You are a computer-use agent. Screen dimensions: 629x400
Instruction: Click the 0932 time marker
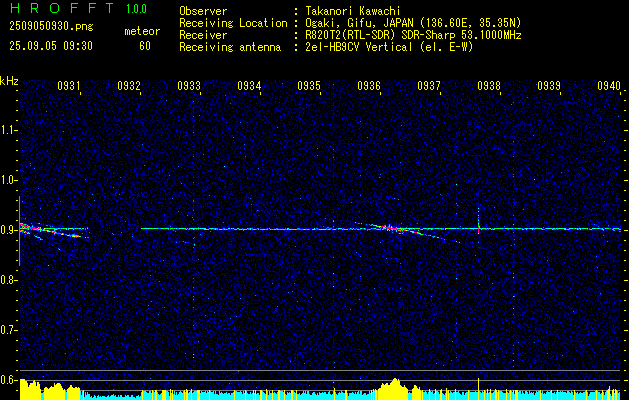129,85
